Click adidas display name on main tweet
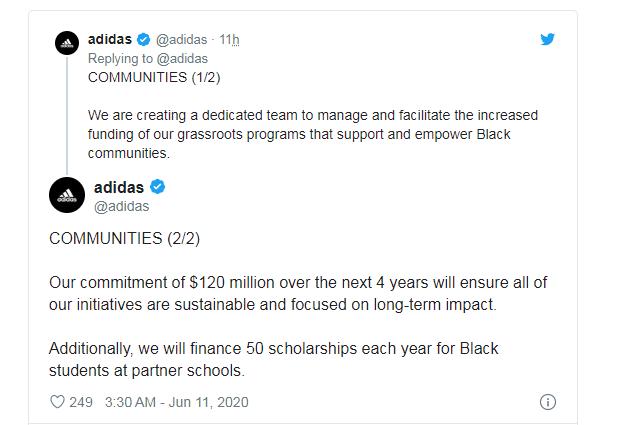This screenshot has height=425, width=625. coord(120,187)
